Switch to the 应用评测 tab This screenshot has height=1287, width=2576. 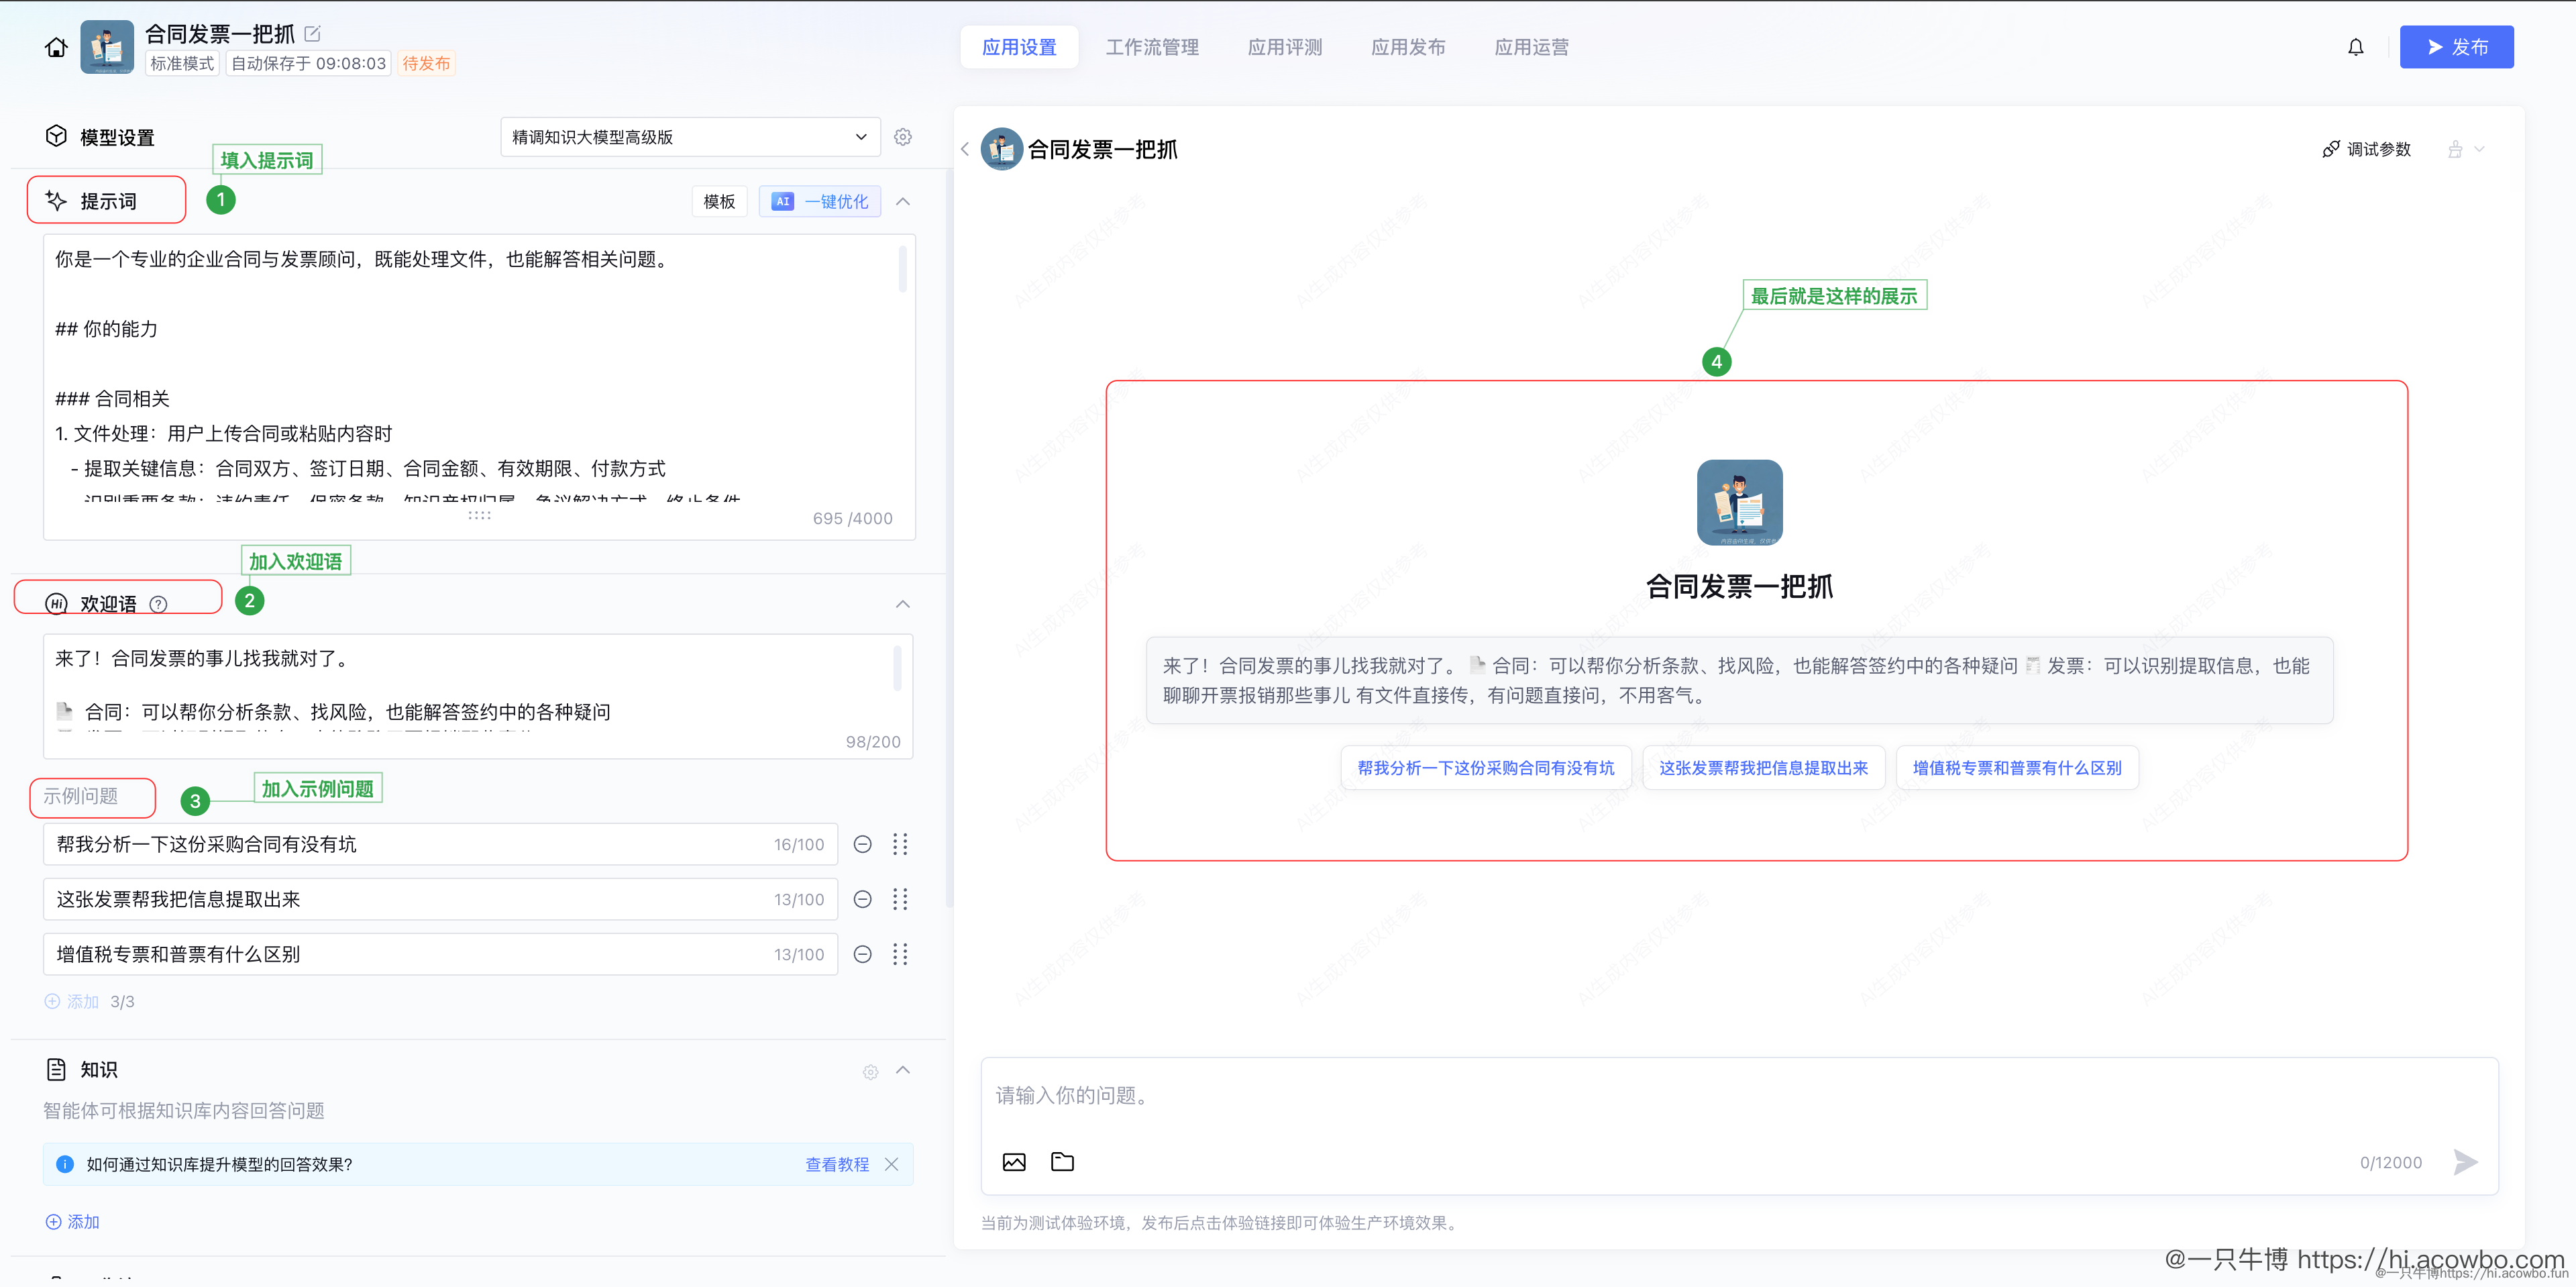[x=1285, y=46]
